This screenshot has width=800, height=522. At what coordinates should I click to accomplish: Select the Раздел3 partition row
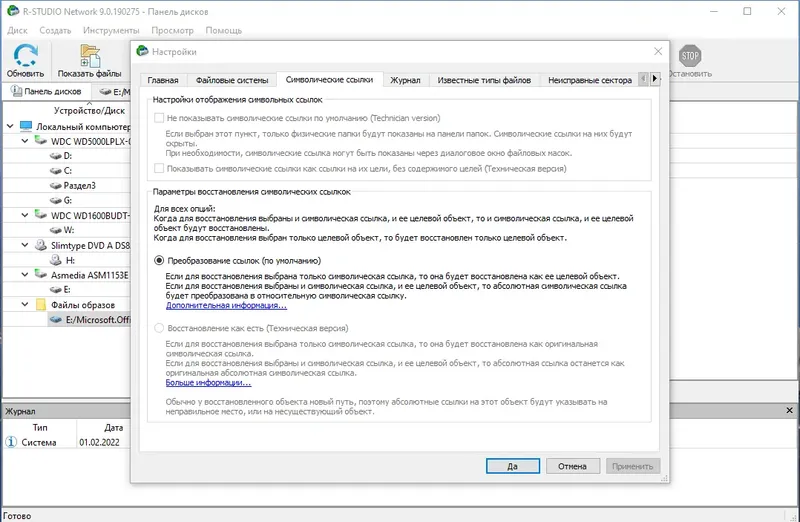[x=79, y=185]
